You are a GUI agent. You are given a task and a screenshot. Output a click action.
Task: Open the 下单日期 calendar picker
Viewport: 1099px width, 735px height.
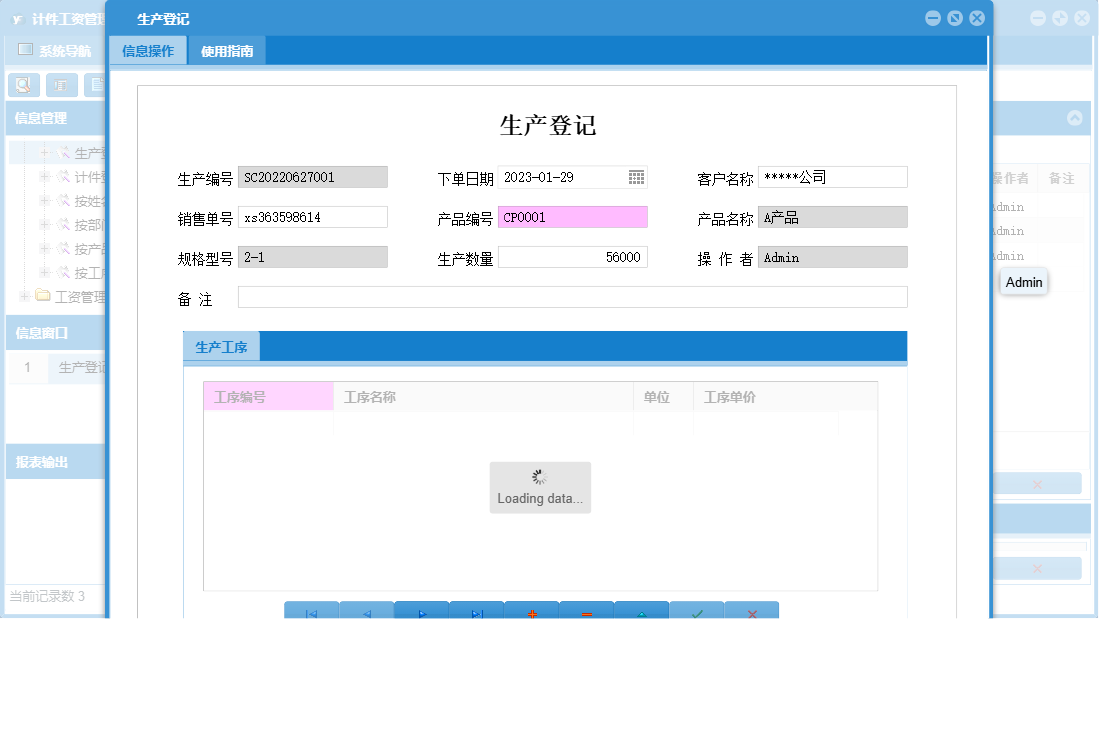pos(637,177)
